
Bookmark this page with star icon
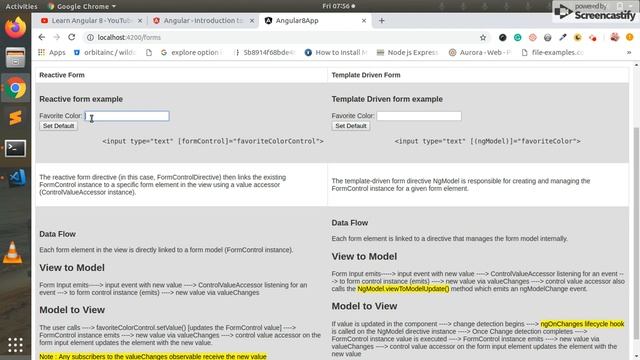(x=483, y=38)
